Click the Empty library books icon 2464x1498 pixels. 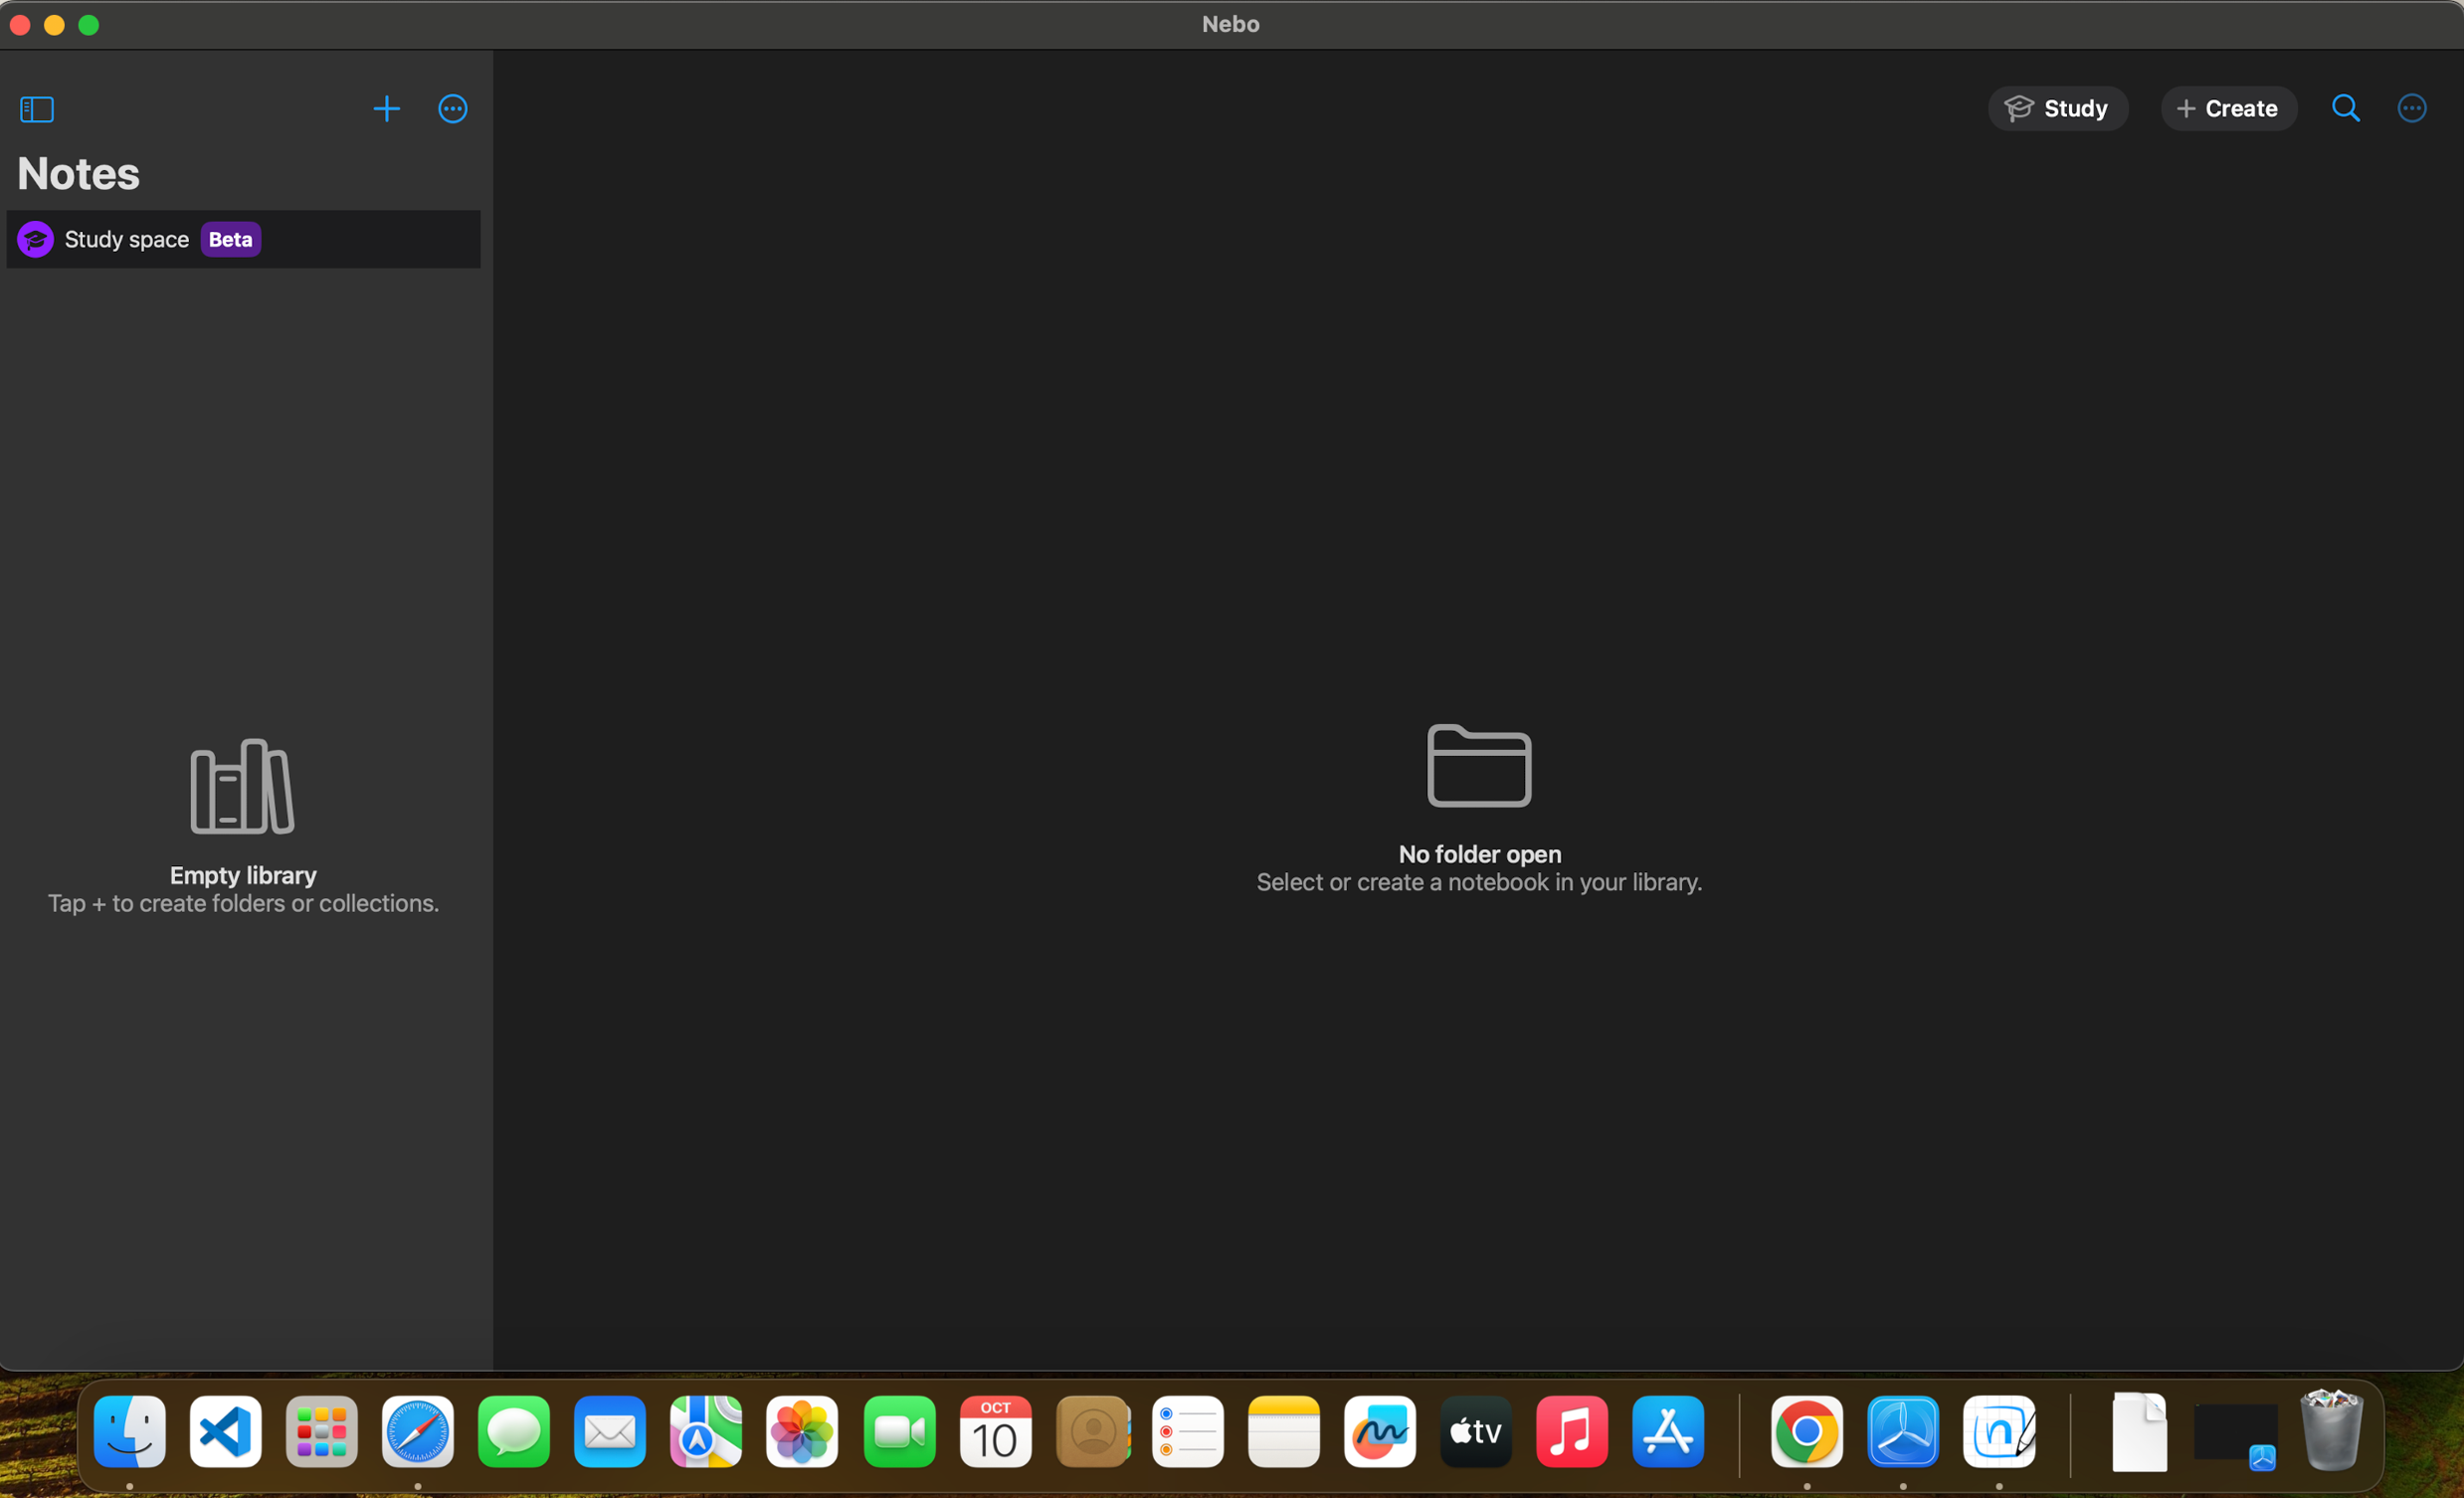(x=242, y=787)
